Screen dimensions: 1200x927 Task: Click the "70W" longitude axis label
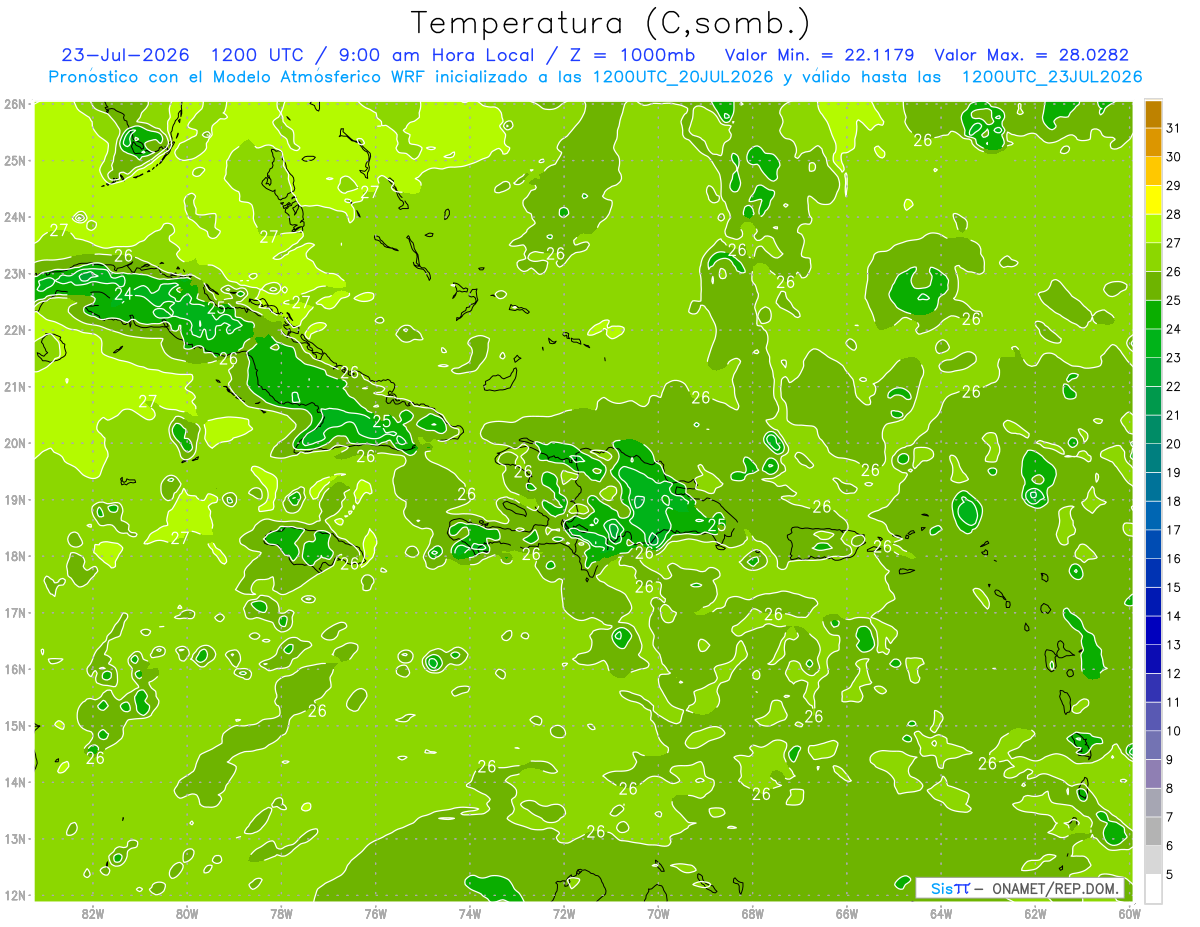[x=658, y=913]
